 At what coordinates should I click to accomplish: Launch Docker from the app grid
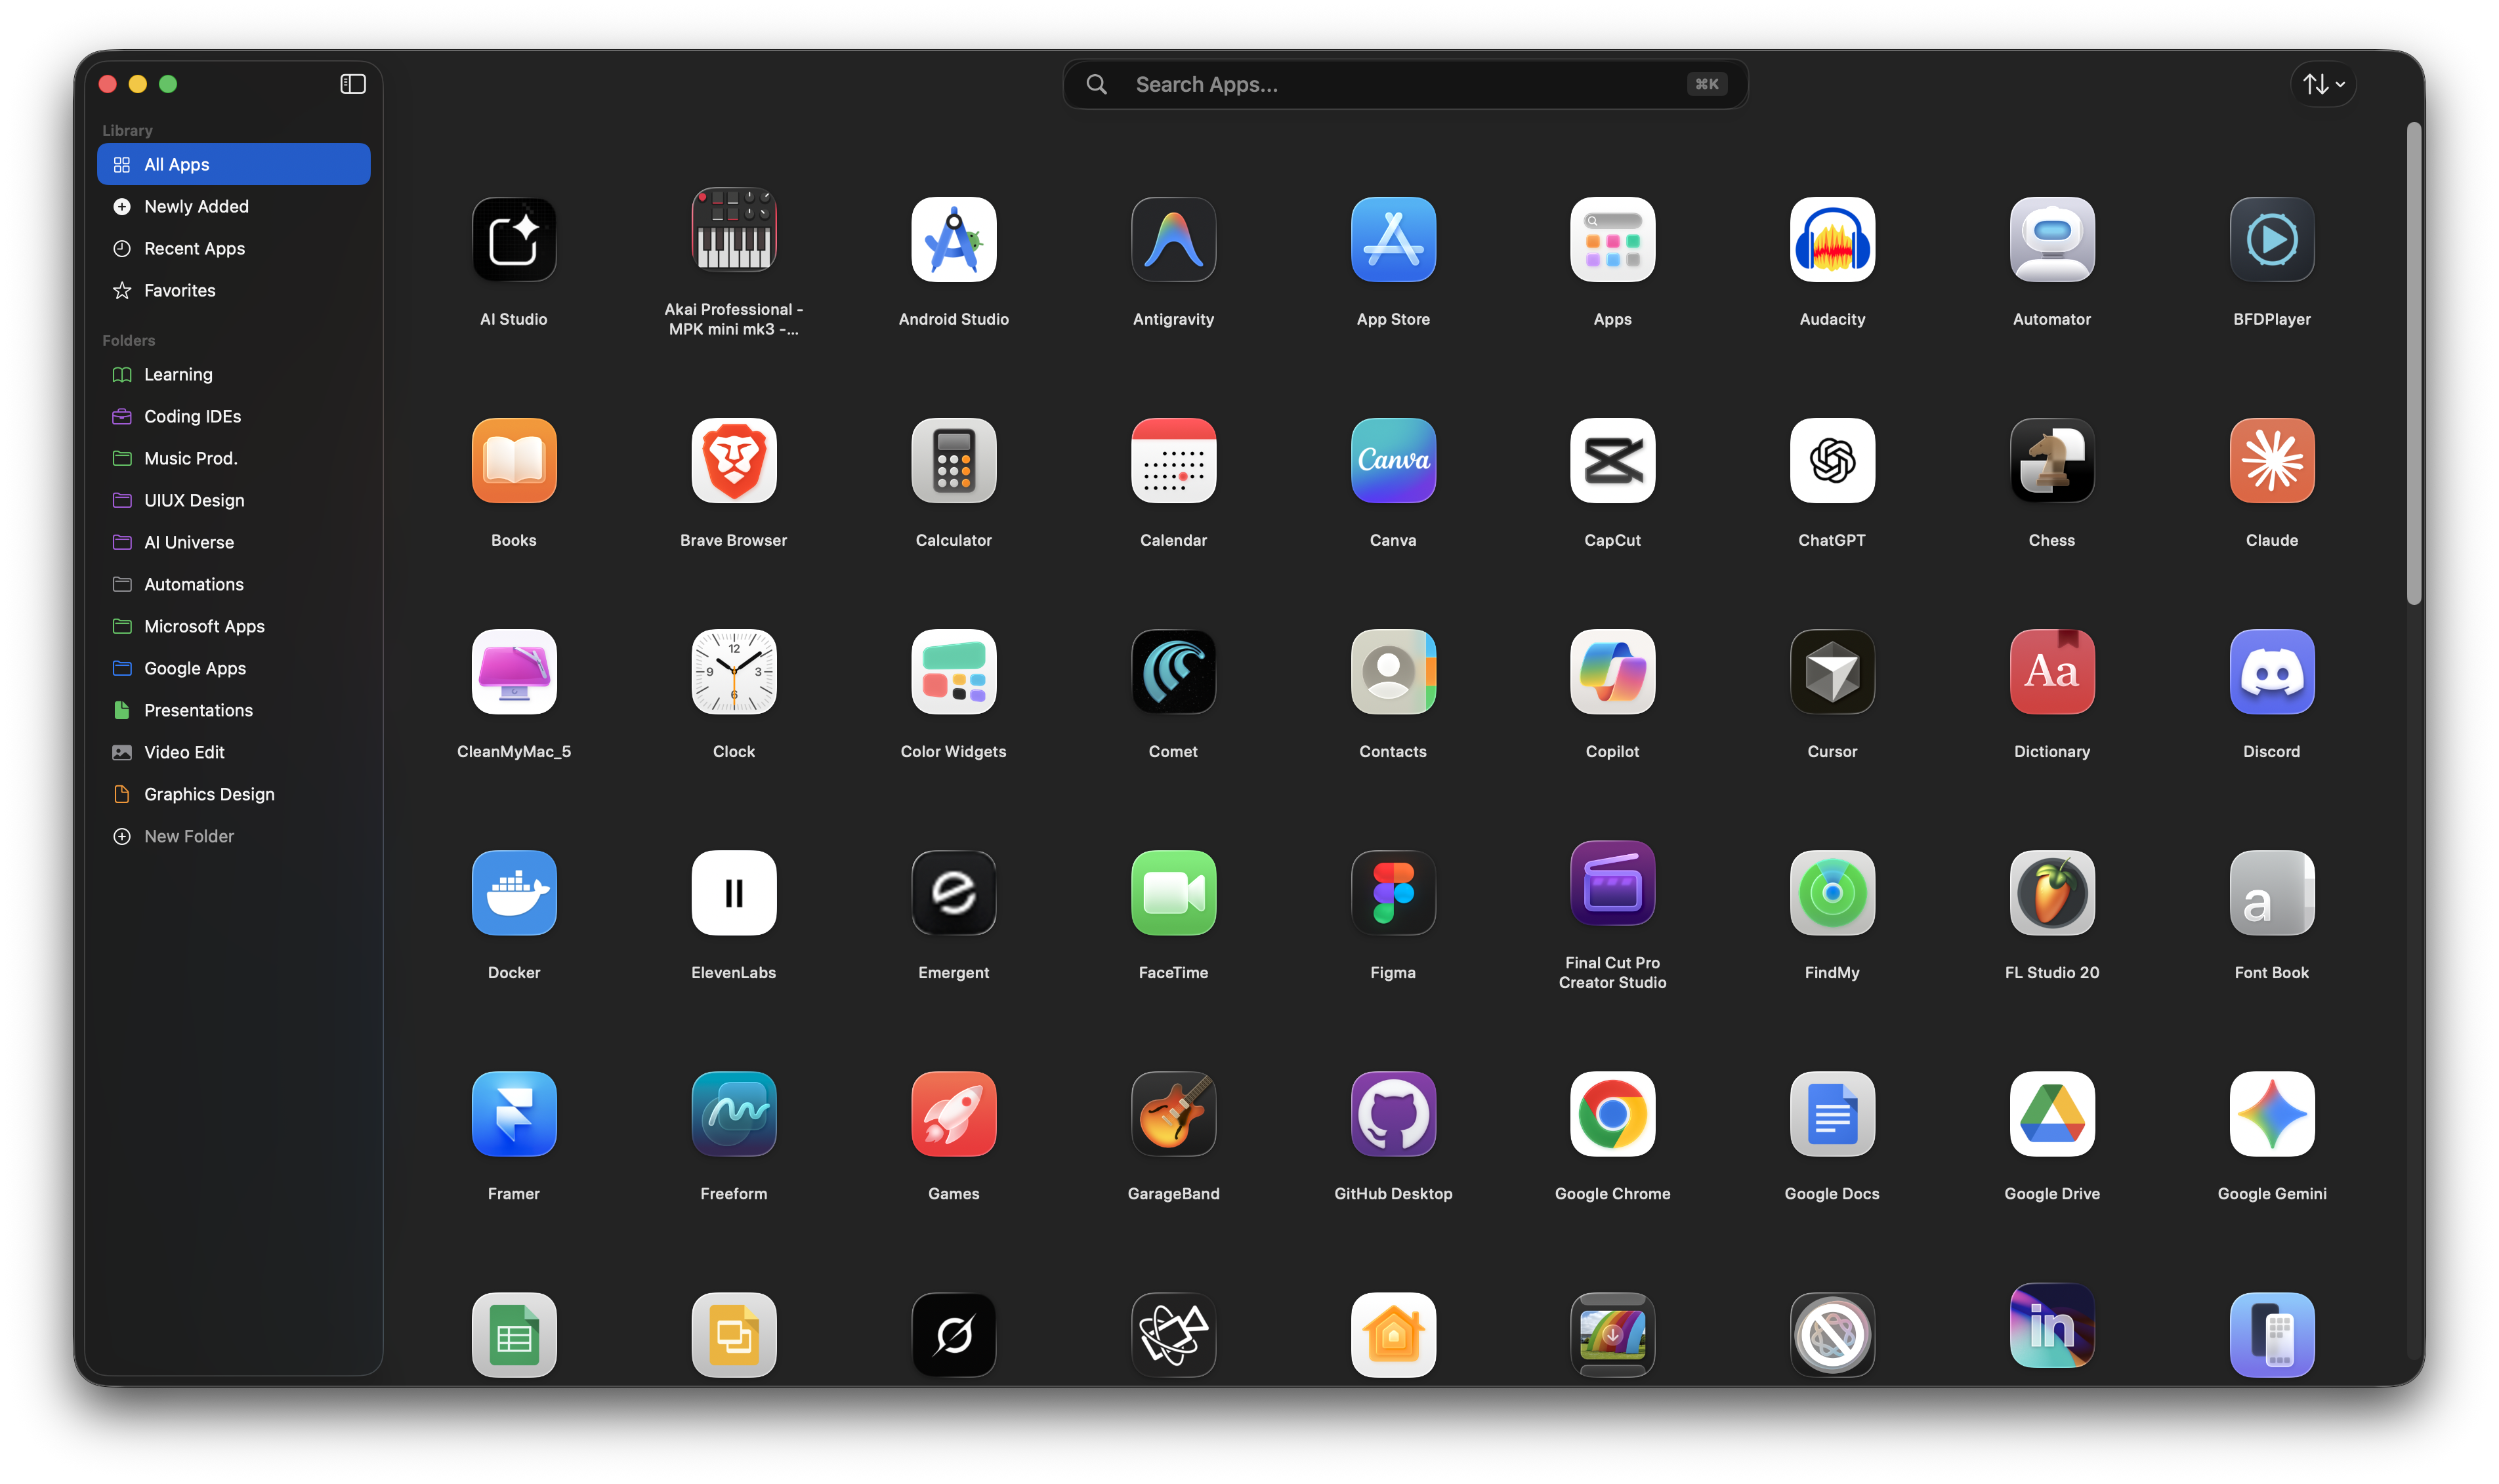point(513,893)
